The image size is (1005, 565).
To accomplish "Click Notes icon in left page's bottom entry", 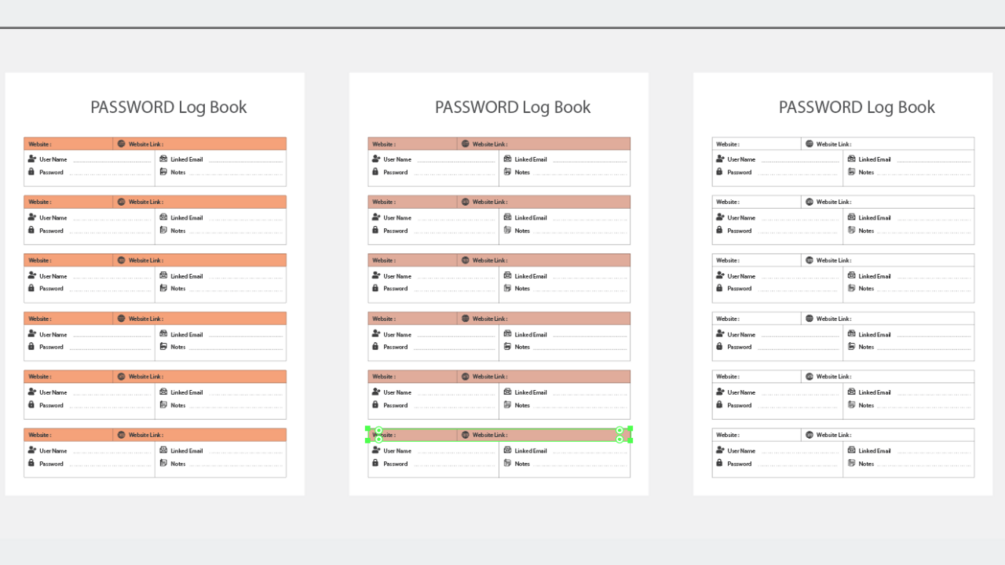I will coord(163,463).
